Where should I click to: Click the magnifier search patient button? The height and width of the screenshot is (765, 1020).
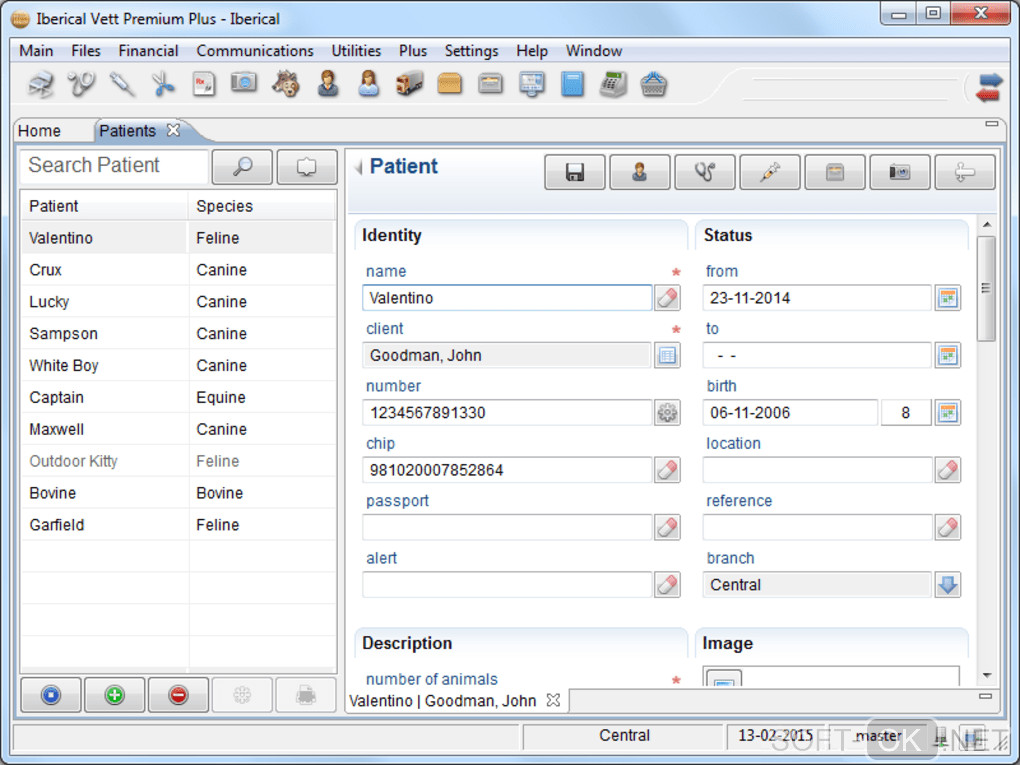pos(242,167)
